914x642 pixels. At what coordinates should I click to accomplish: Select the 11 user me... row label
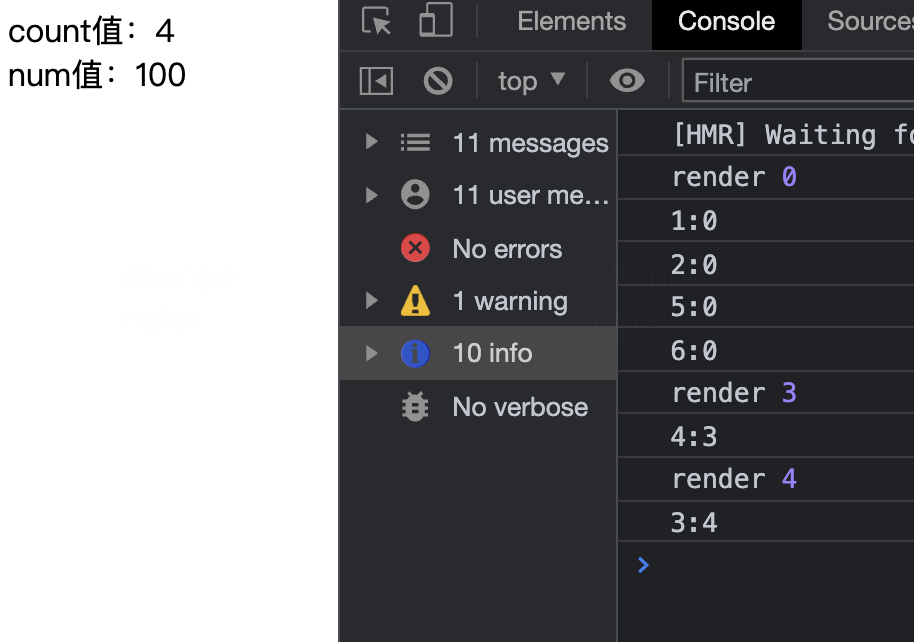click(x=531, y=195)
